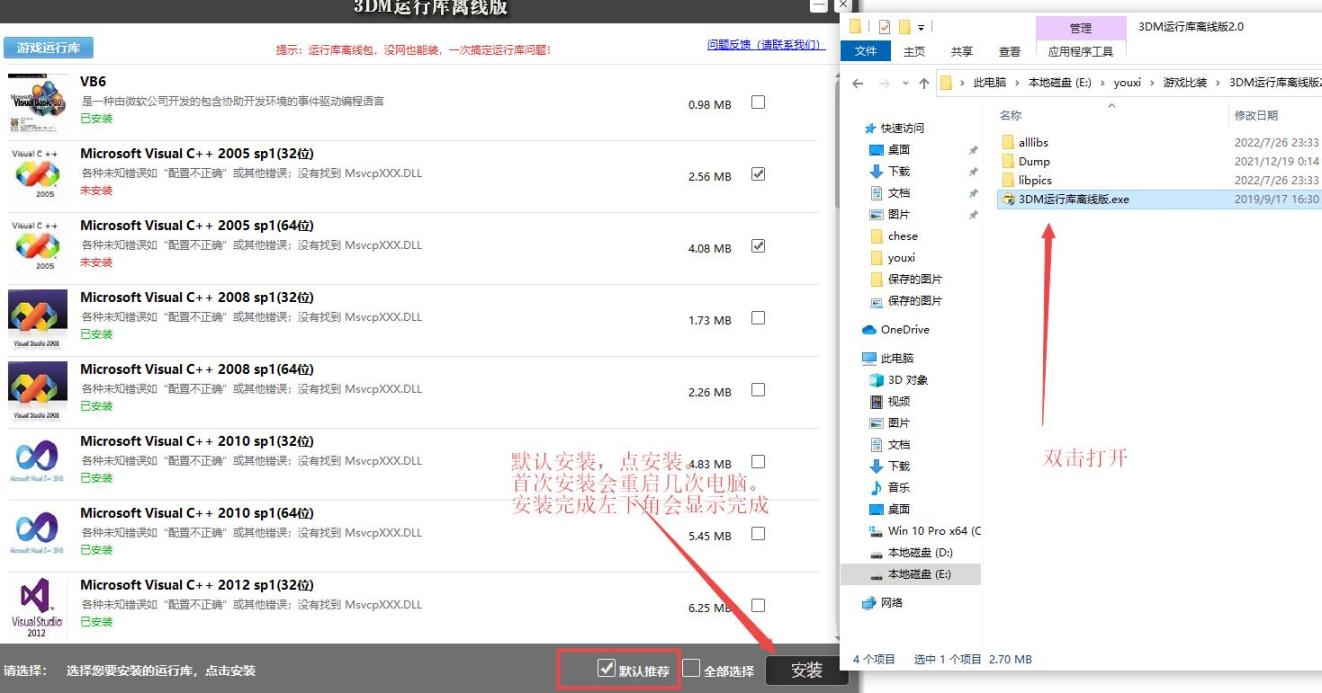Tick the VB6 checkbox
Image resolution: width=1322 pixels, height=693 pixels.
(x=758, y=102)
